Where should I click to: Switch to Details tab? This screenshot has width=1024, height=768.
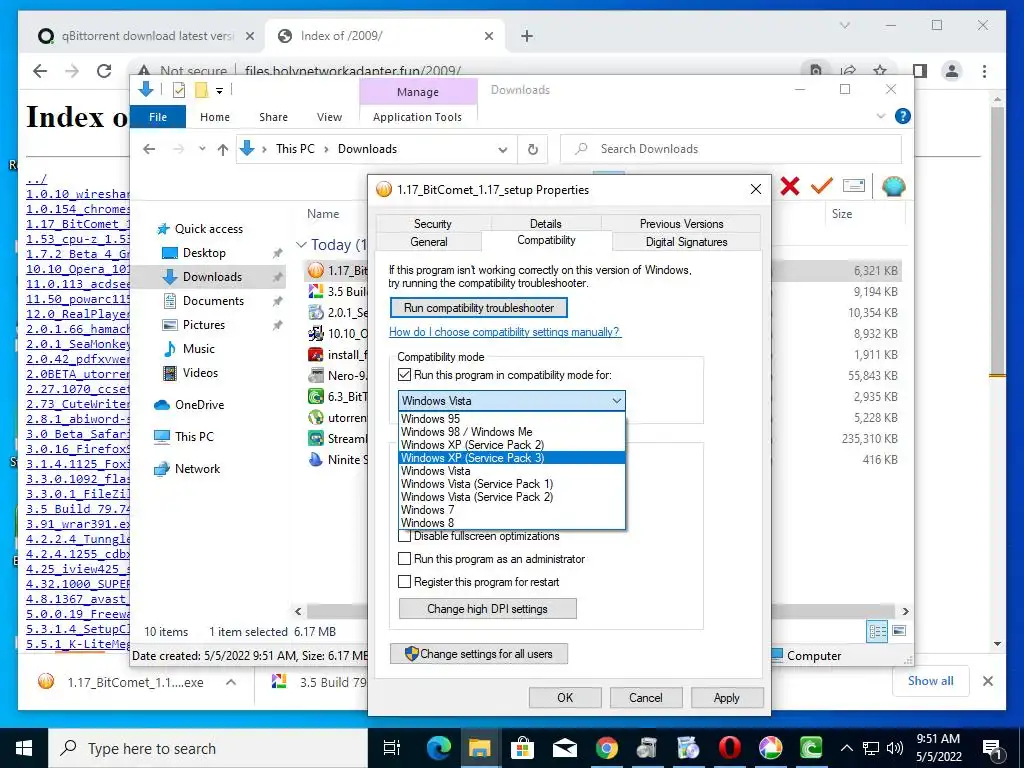coord(545,224)
